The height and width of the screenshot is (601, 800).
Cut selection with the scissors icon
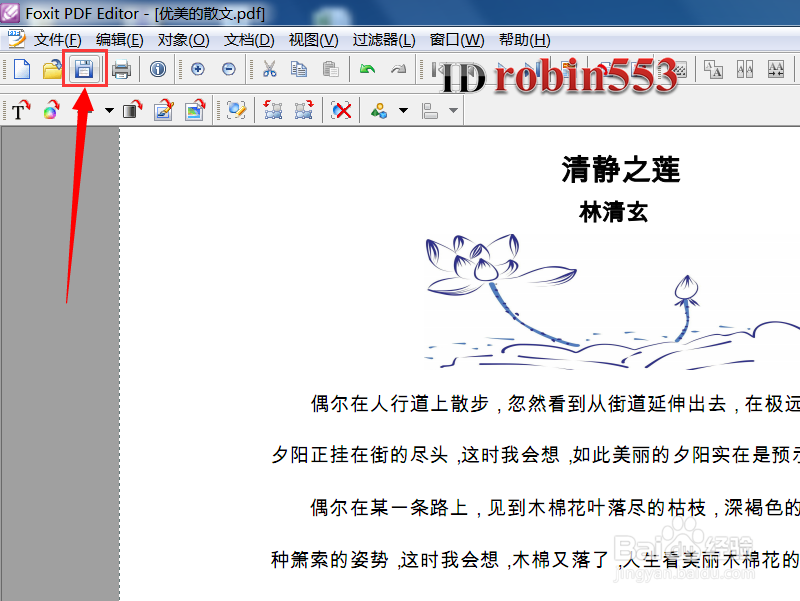pyautogui.click(x=269, y=69)
